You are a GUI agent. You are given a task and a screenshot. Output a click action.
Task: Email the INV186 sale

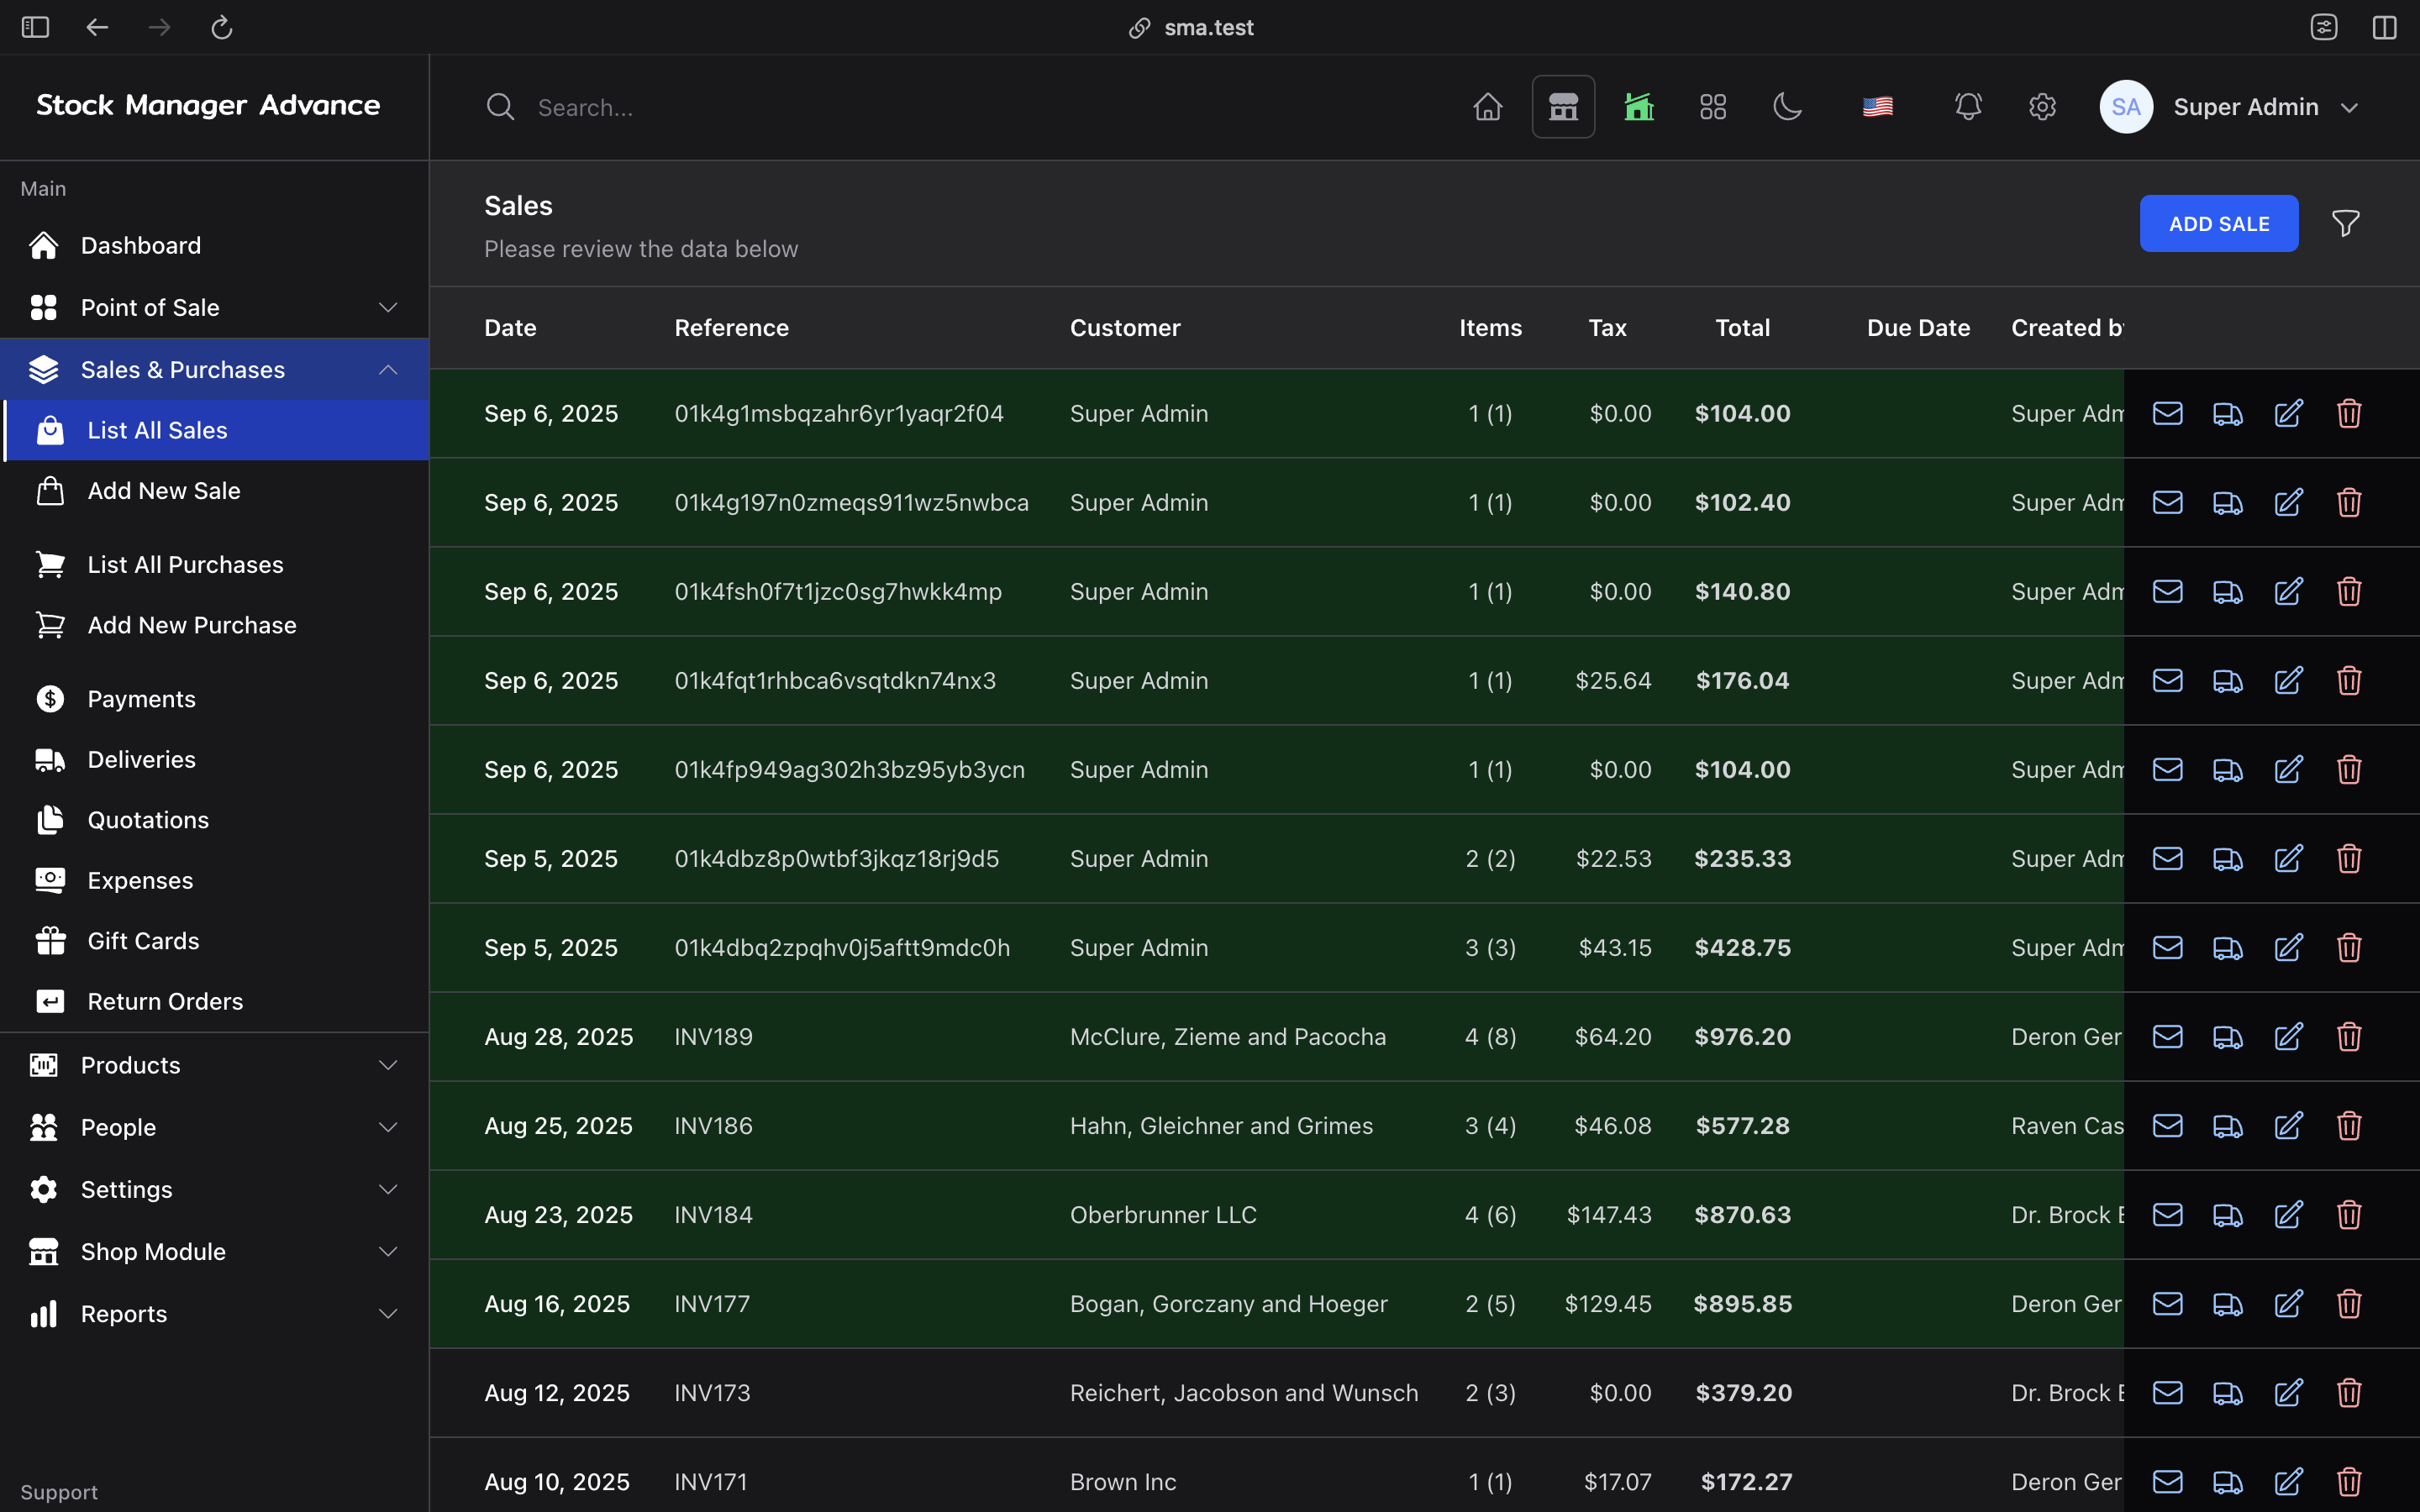pos(2167,1125)
